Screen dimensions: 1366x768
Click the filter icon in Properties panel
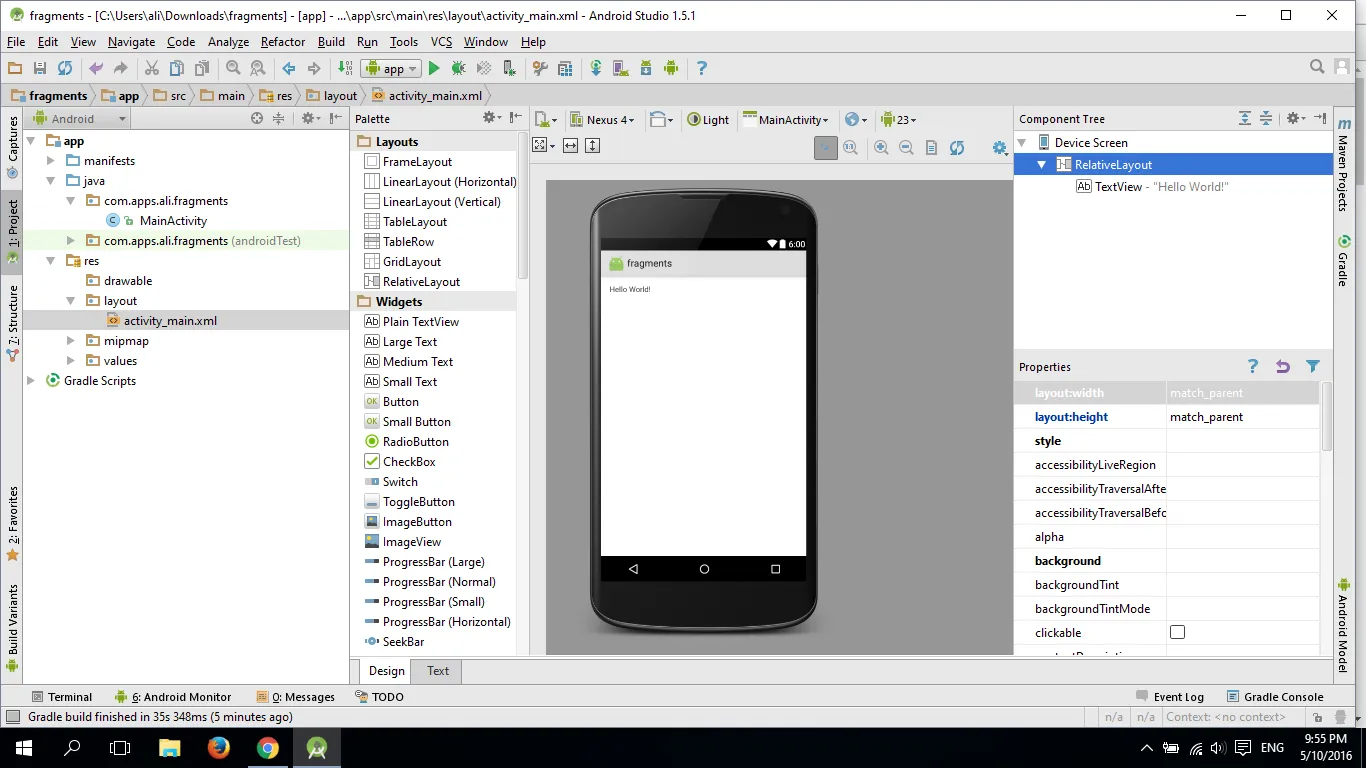(1312, 367)
